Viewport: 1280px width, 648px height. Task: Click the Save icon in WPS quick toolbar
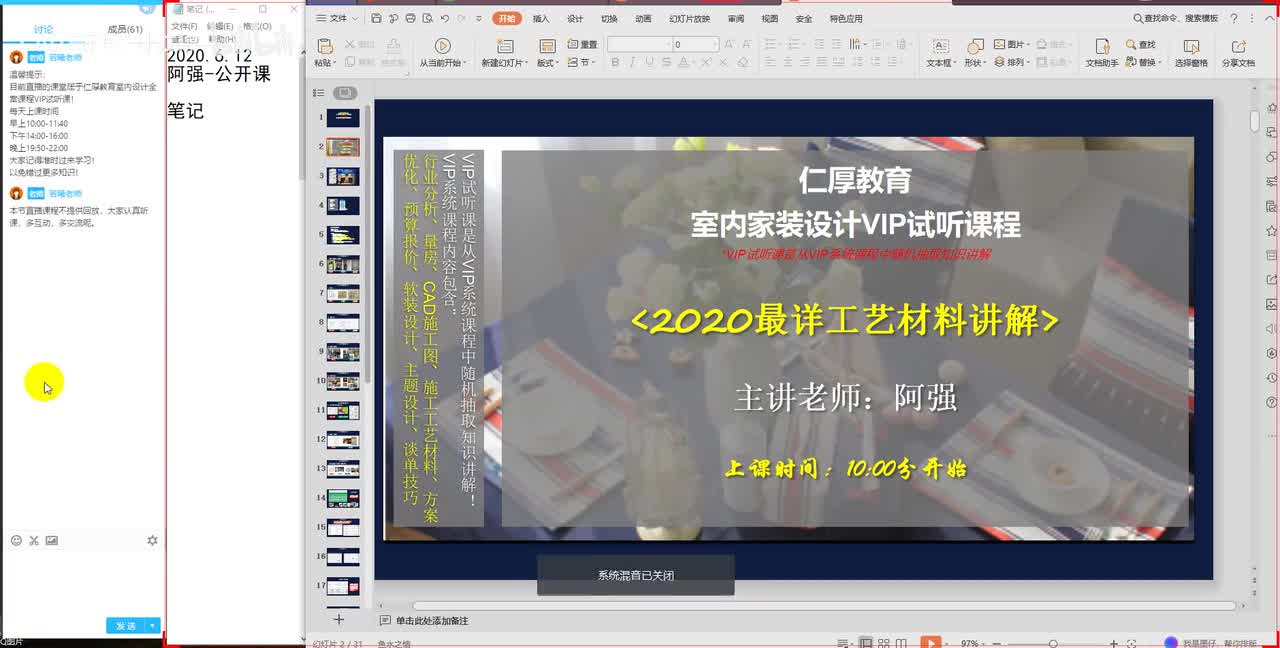click(375, 18)
